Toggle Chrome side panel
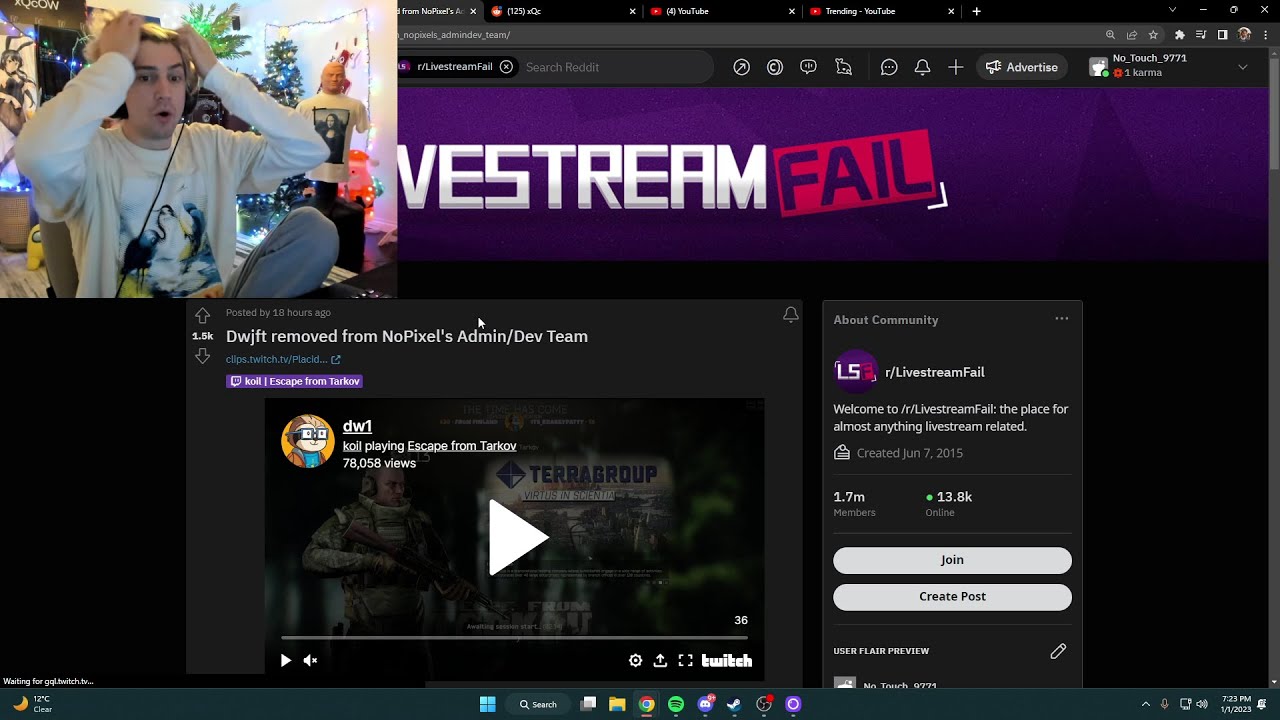The width and height of the screenshot is (1280, 720). tap(1222, 35)
